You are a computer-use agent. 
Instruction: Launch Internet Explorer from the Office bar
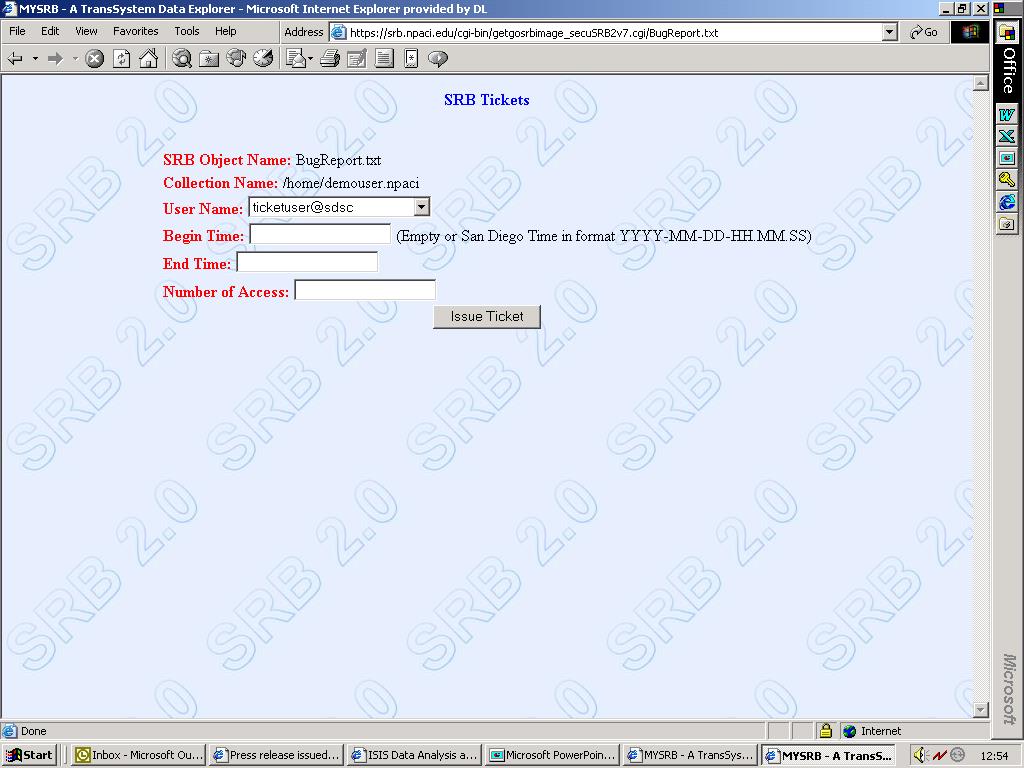pos(1006,202)
